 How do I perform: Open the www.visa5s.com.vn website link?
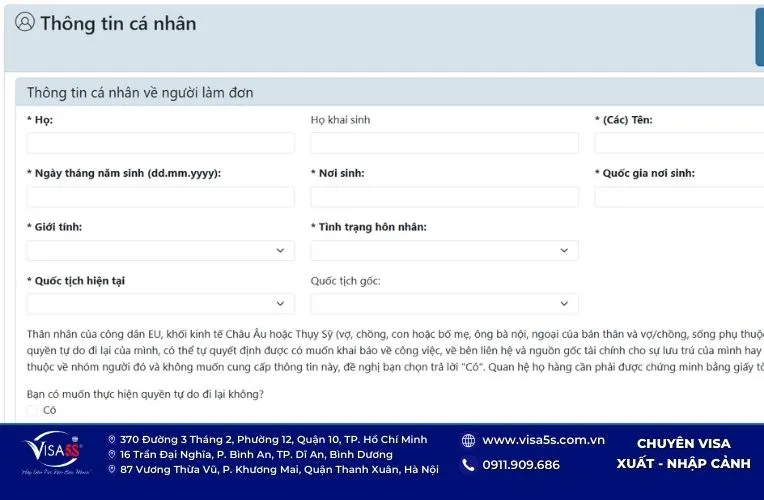[543, 440]
